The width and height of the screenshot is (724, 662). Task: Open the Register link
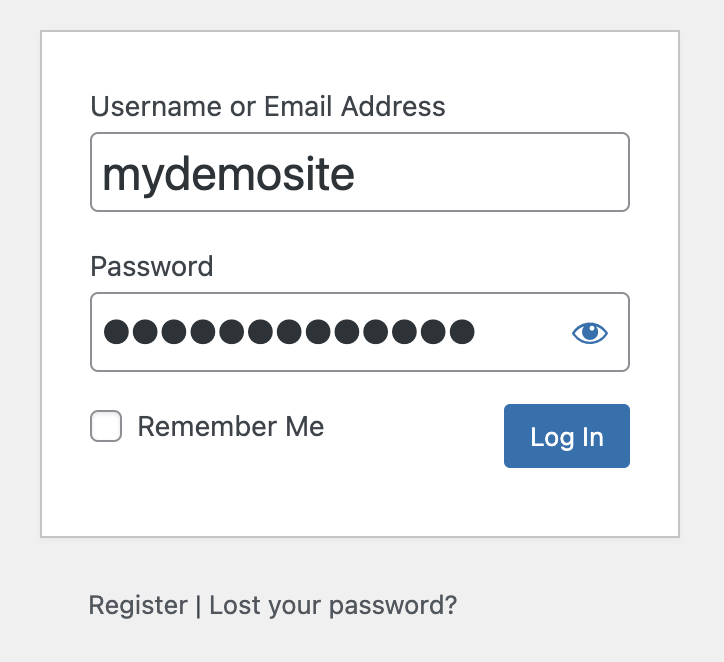pos(138,605)
